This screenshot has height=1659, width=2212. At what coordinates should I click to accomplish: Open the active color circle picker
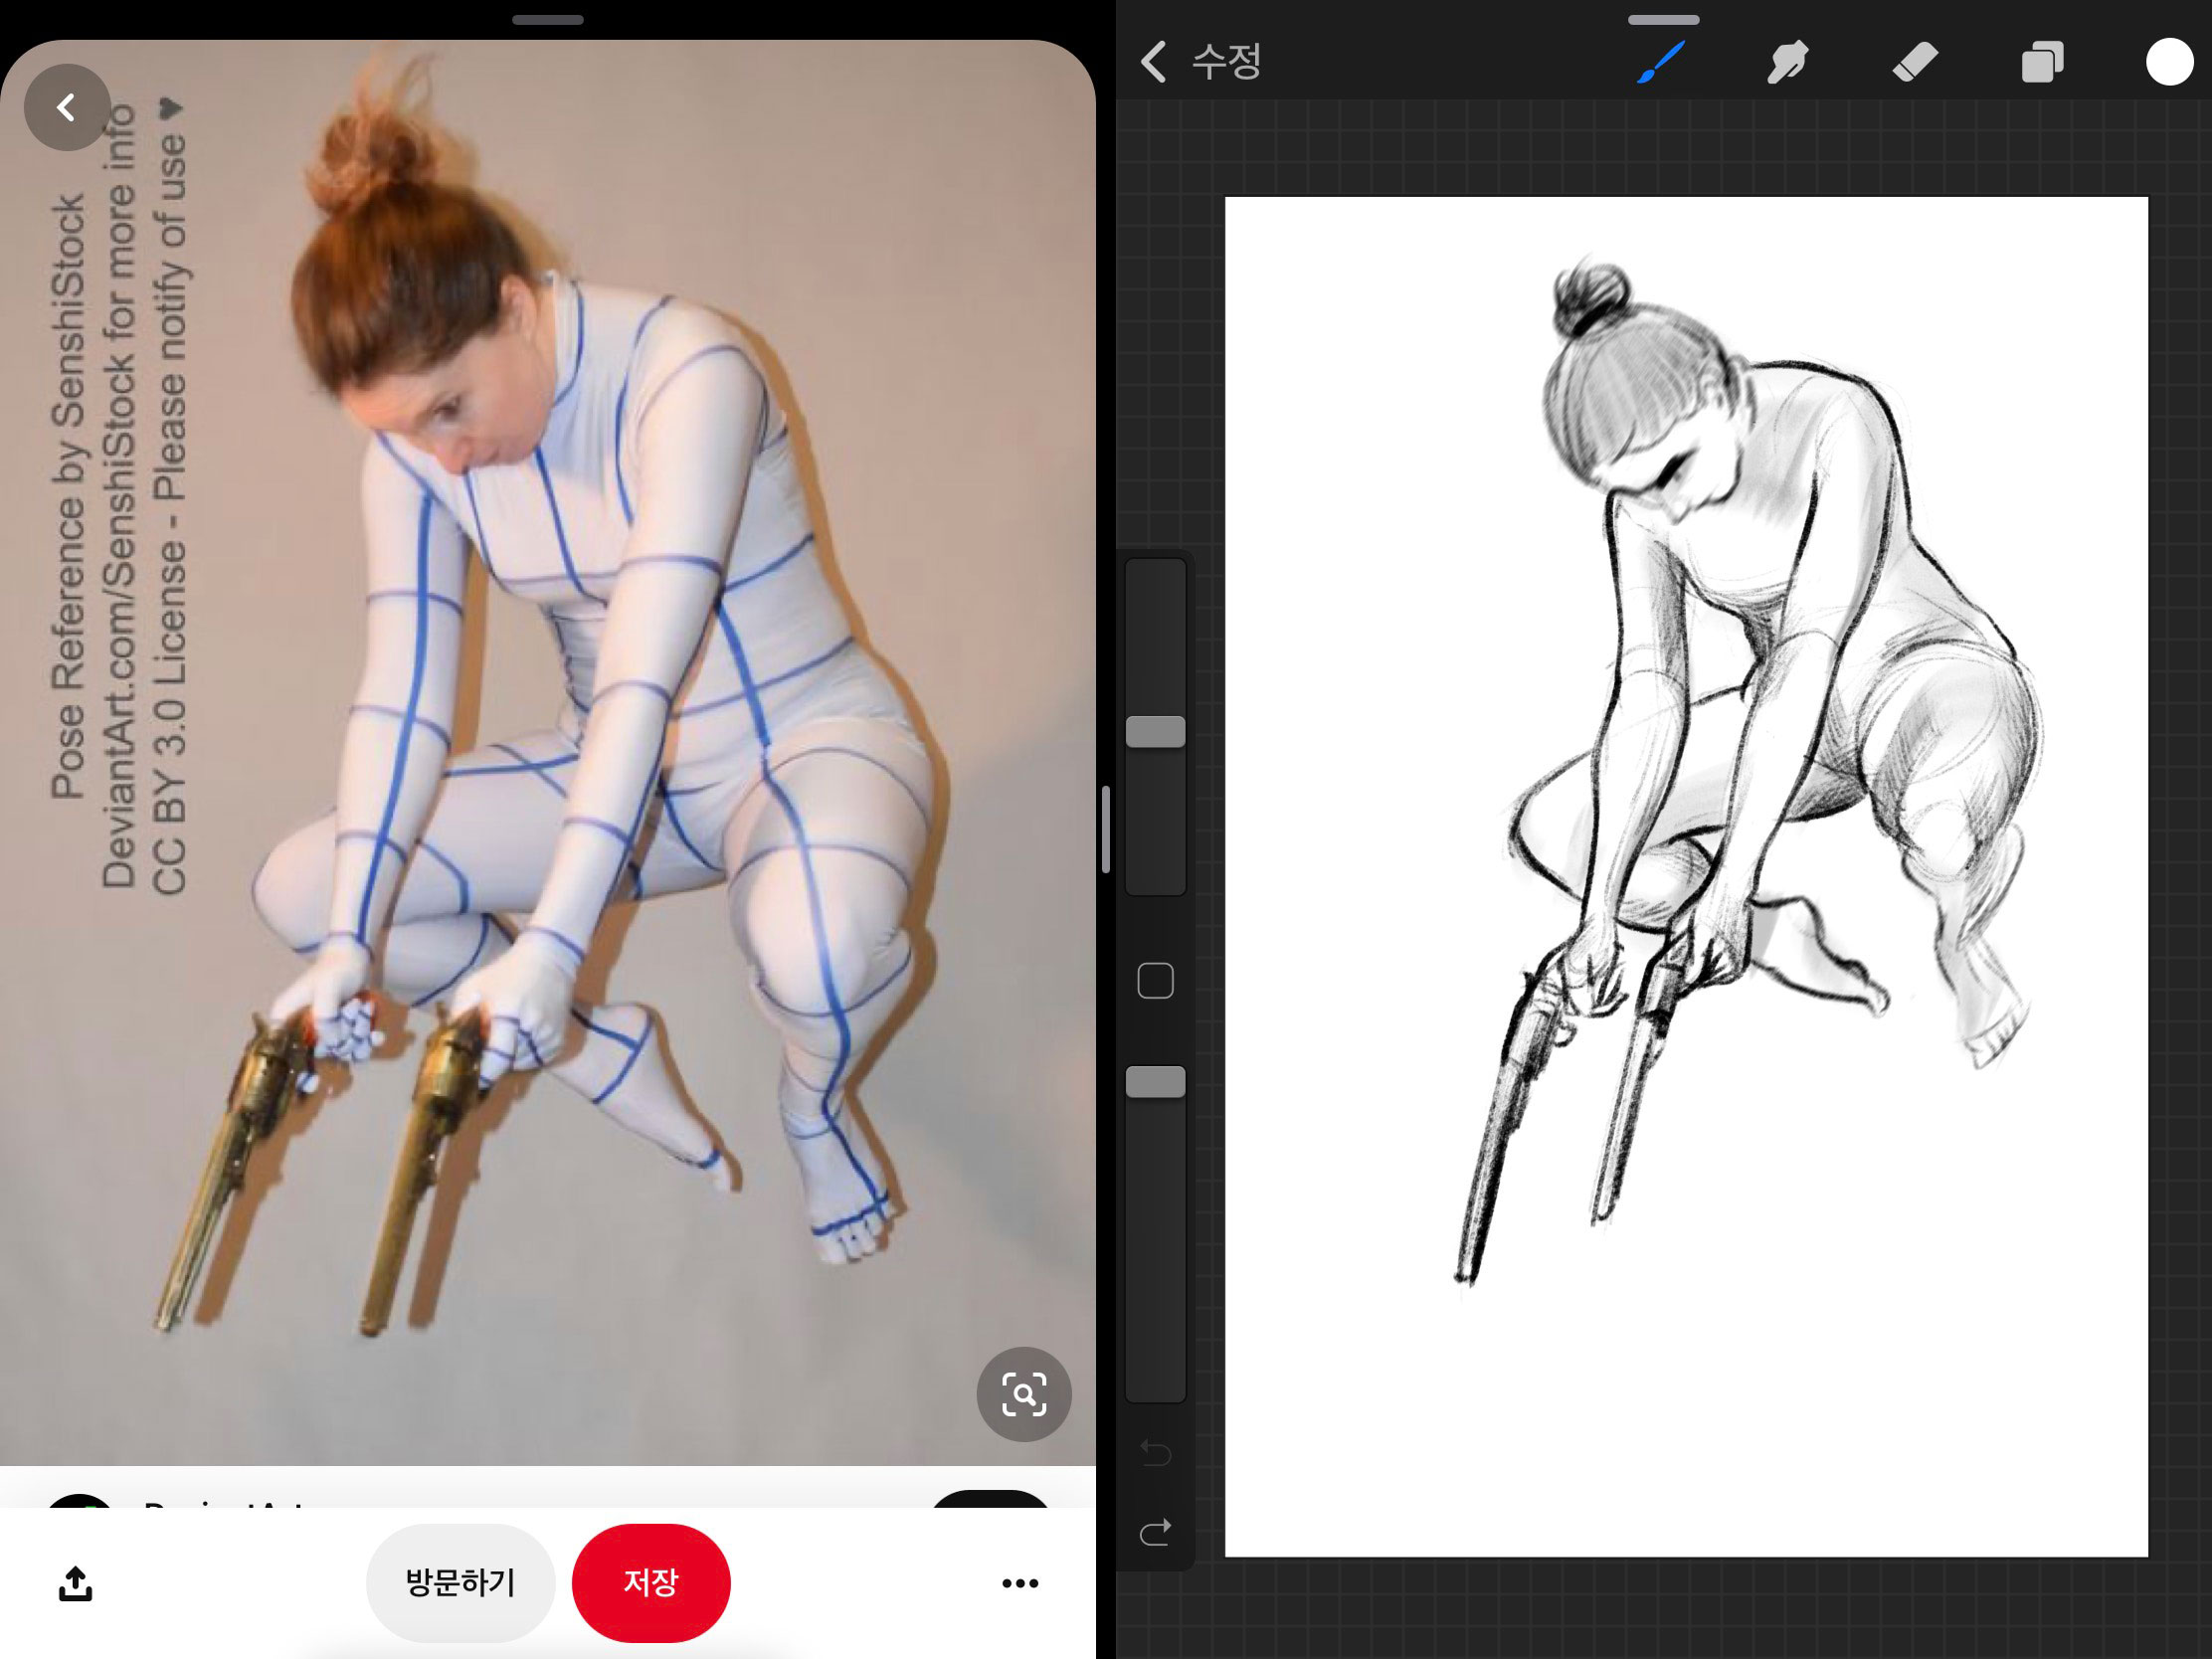[2168, 62]
